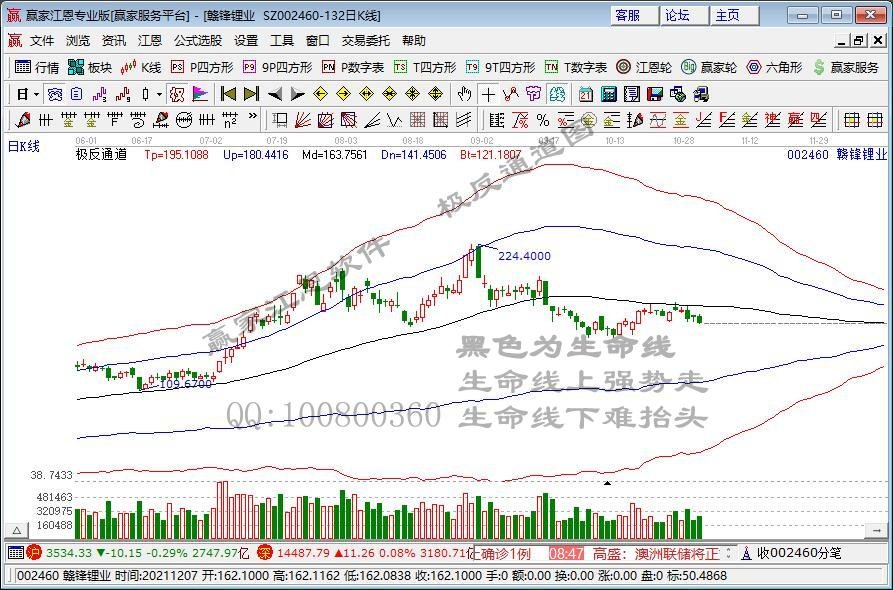Open the 行情 market quotes view
Viewport: 893px width, 590px height.
coord(37,67)
